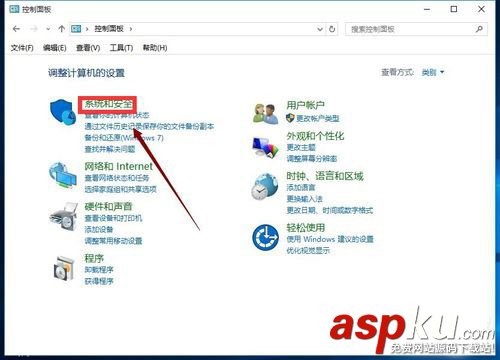Open 查看你的计算机状态 link

coord(117,115)
